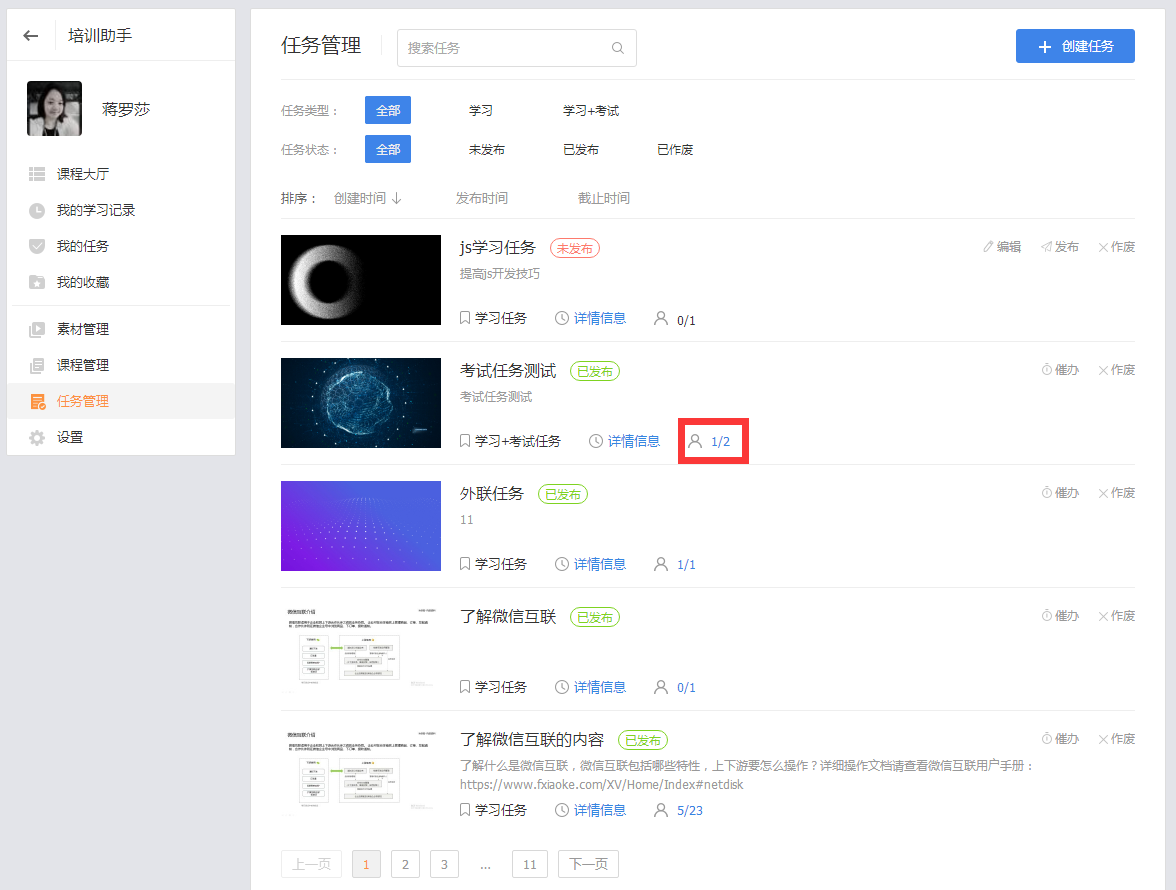Screen dimensions: 1176x890
Task: Click 催办 for 了解微信互联的内容
Action: [x=1060, y=739]
